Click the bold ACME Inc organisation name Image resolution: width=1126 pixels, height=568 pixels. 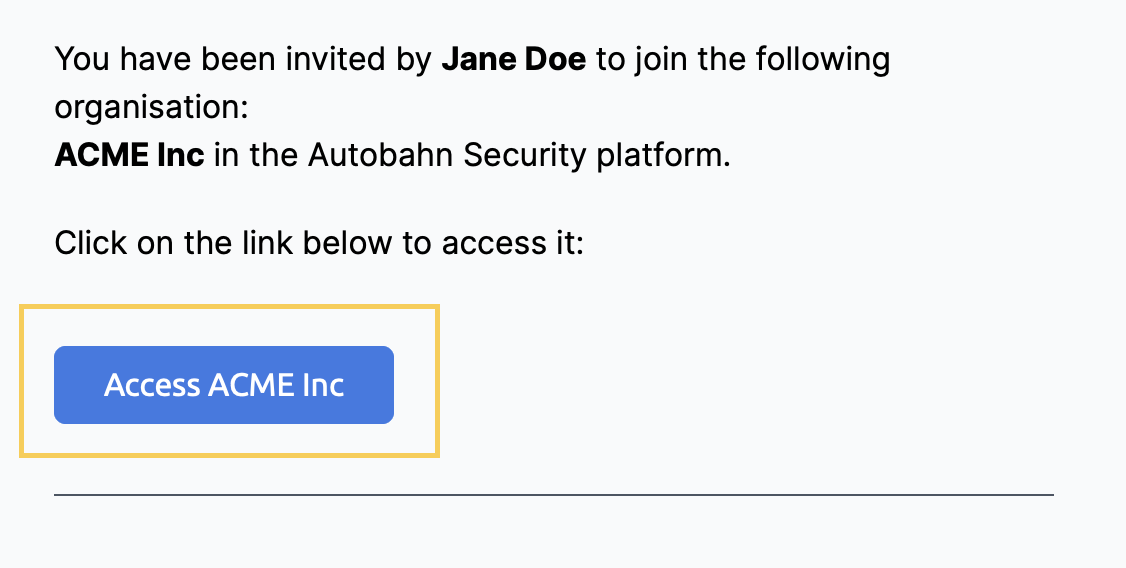pyautogui.click(x=129, y=155)
